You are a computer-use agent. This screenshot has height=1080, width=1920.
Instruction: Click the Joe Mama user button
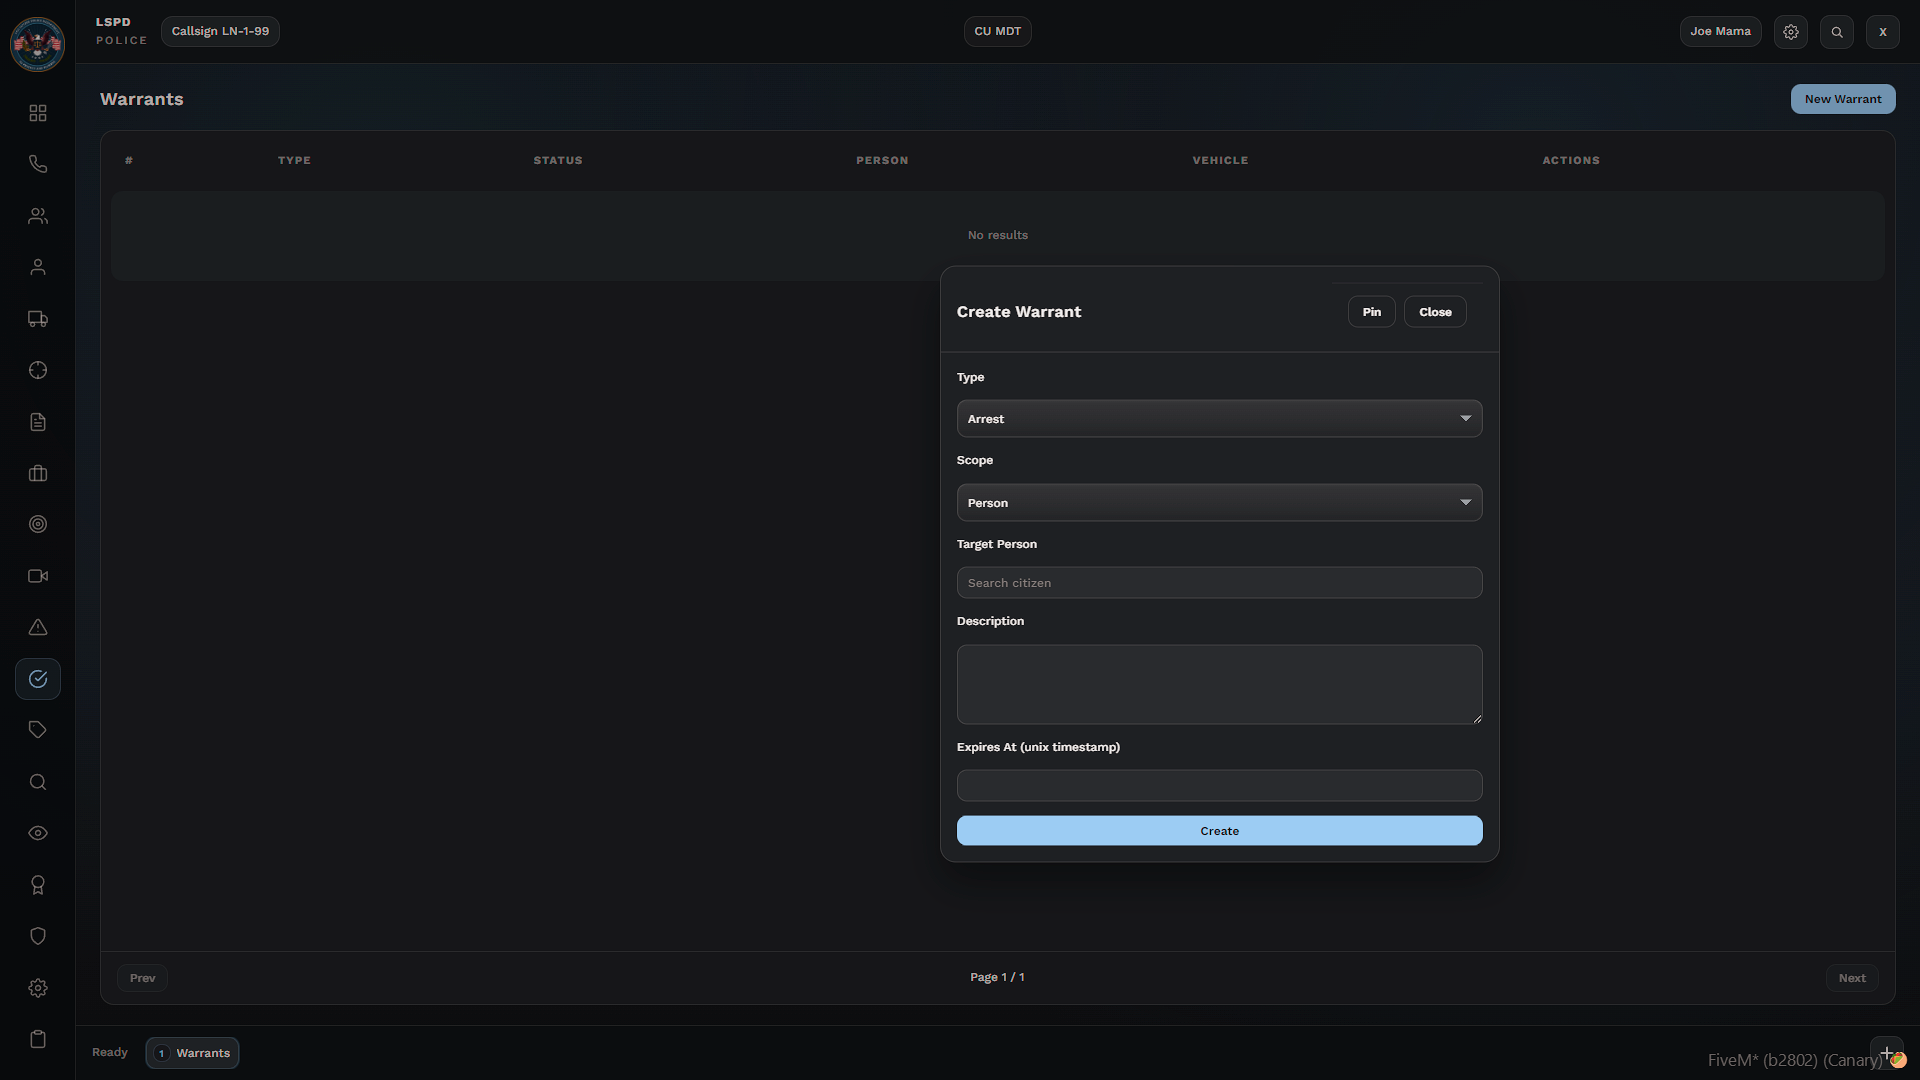1720,32
